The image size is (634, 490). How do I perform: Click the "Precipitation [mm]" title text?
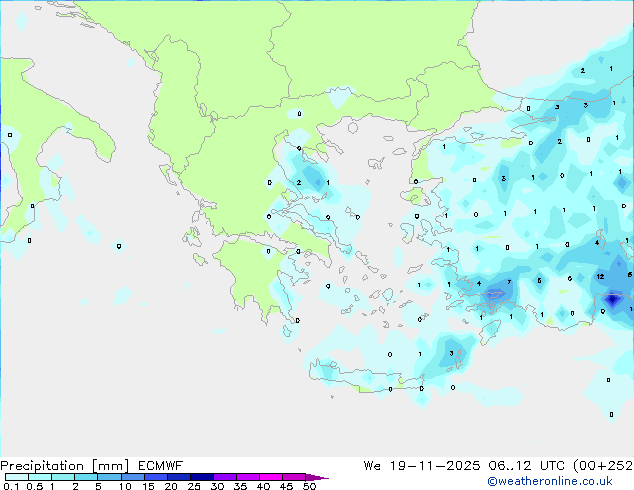64,466
